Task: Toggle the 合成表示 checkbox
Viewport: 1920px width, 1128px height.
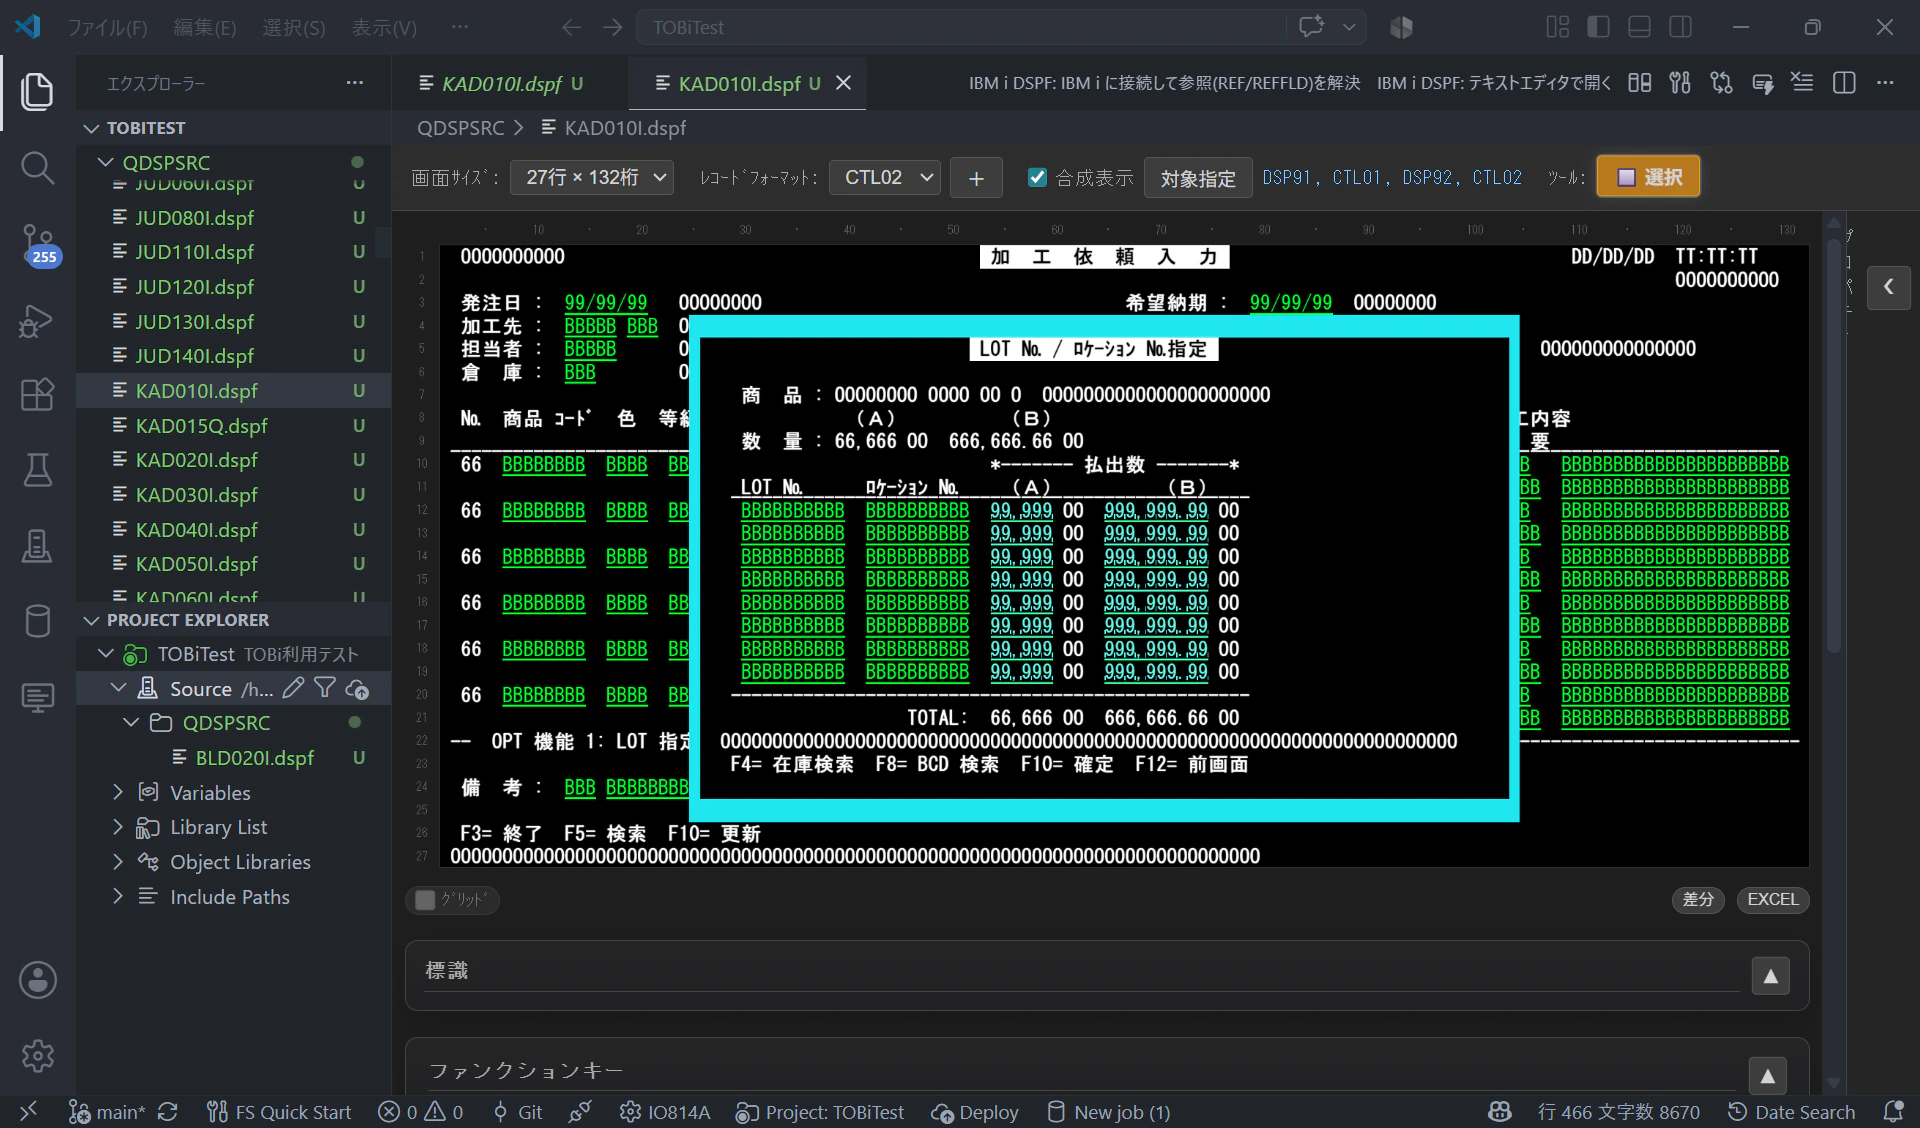Action: click(x=1037, y=177)
